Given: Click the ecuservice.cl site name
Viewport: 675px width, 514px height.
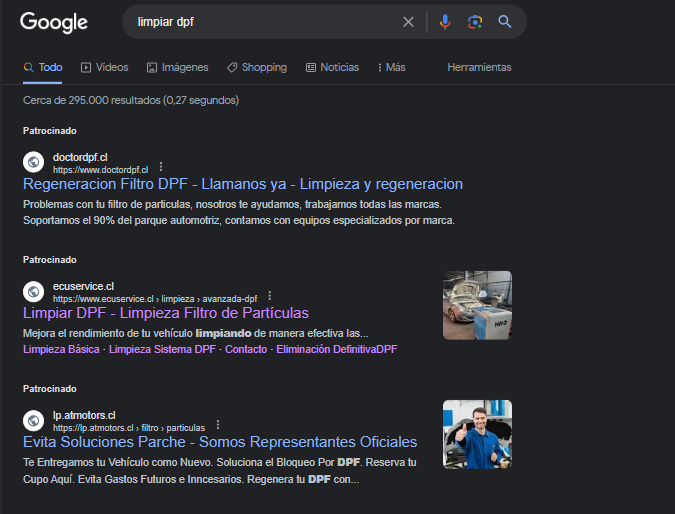Looking at the screenshot, I should click(x=84, y=287).
